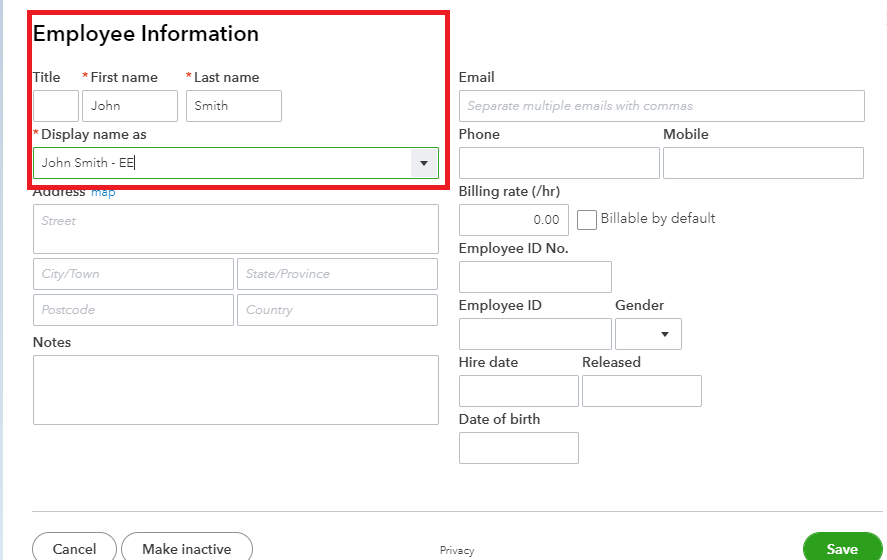Image resolution: width=887 pixels, height=560 pixels.
Task: Click the City/Town field
Action: coord(133,274)
